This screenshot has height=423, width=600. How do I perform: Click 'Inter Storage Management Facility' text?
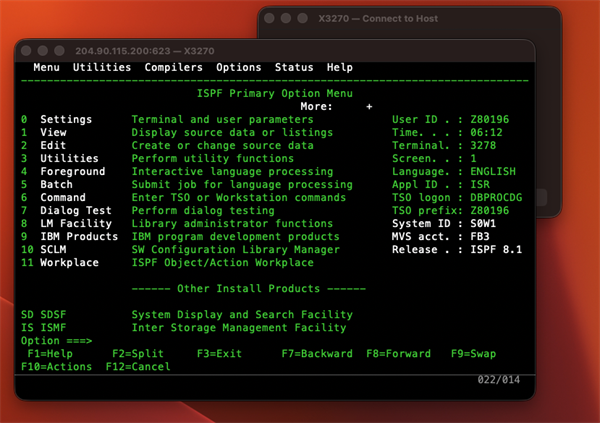pos(239,328)
